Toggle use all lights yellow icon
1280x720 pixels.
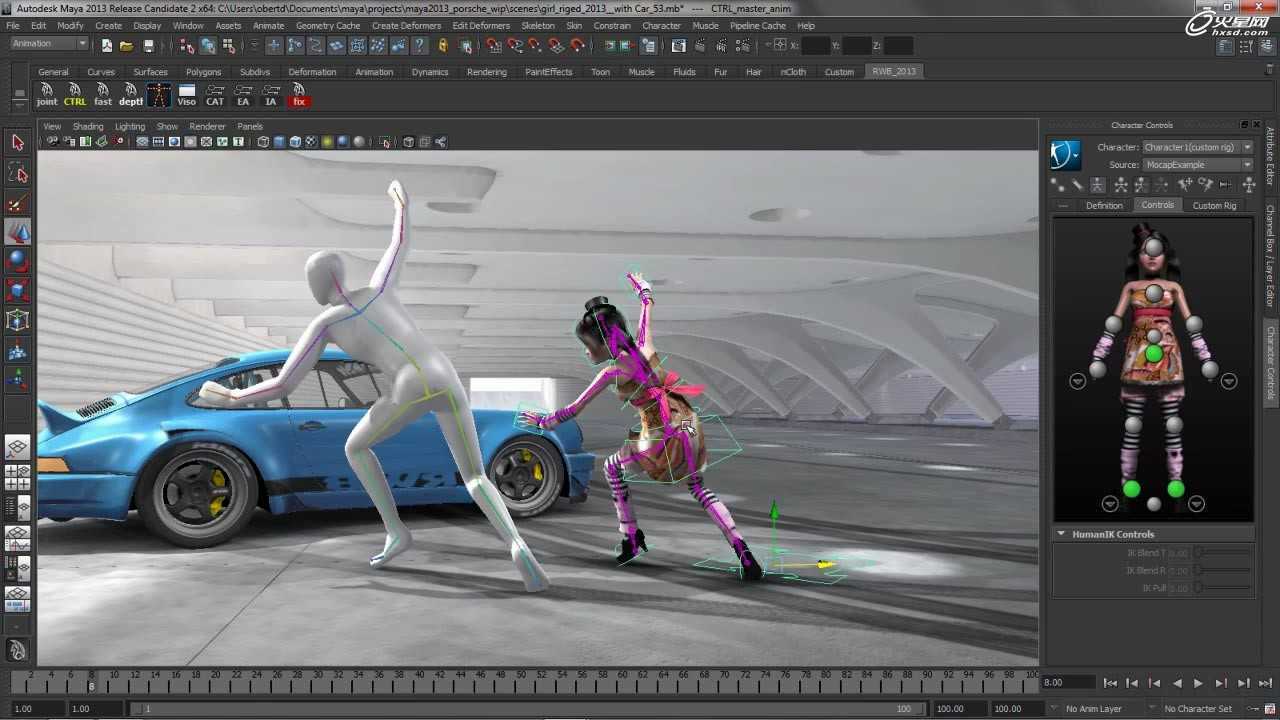327,142
